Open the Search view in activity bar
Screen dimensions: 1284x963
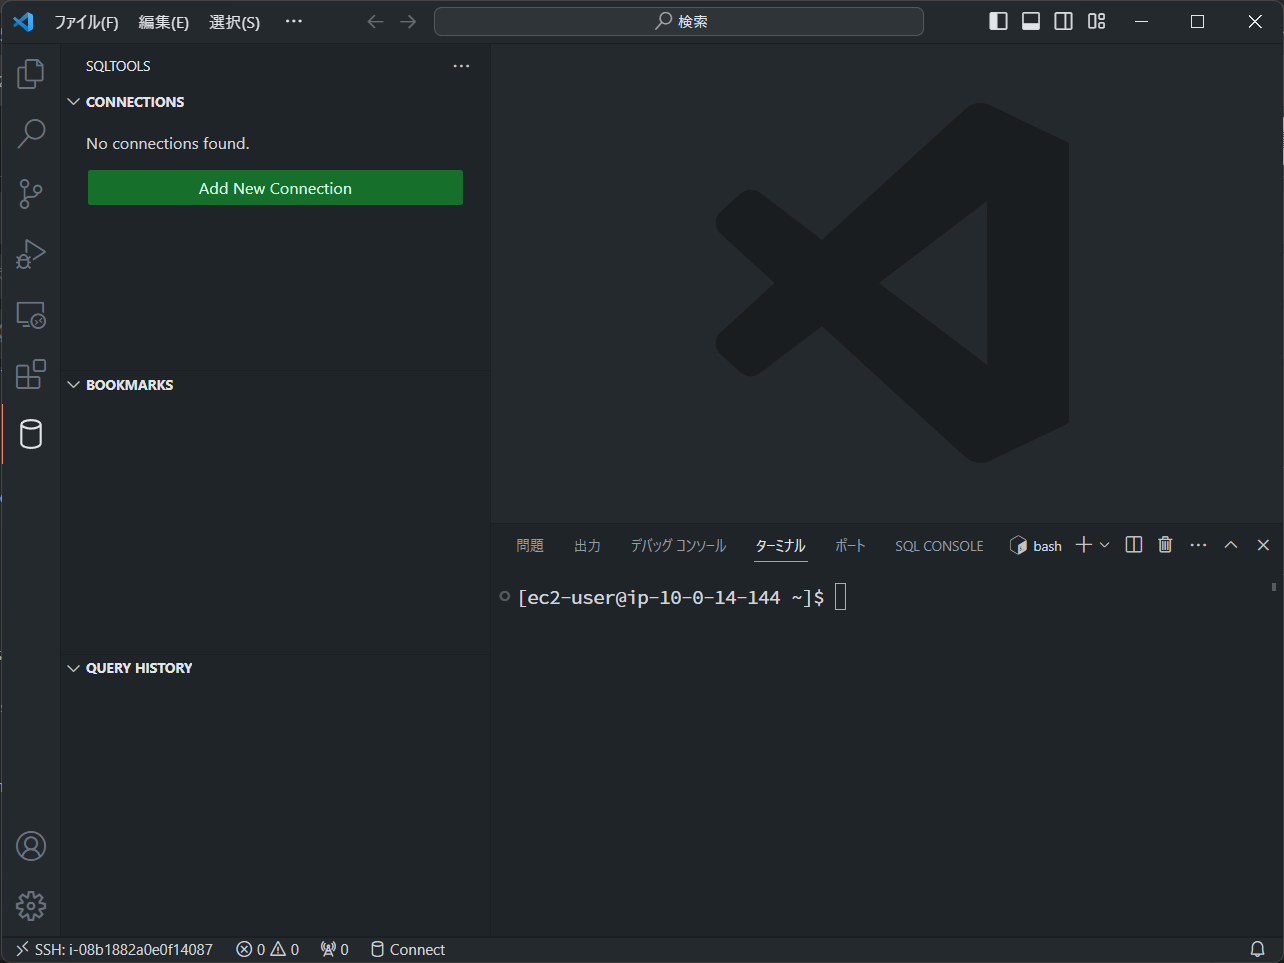31,133
